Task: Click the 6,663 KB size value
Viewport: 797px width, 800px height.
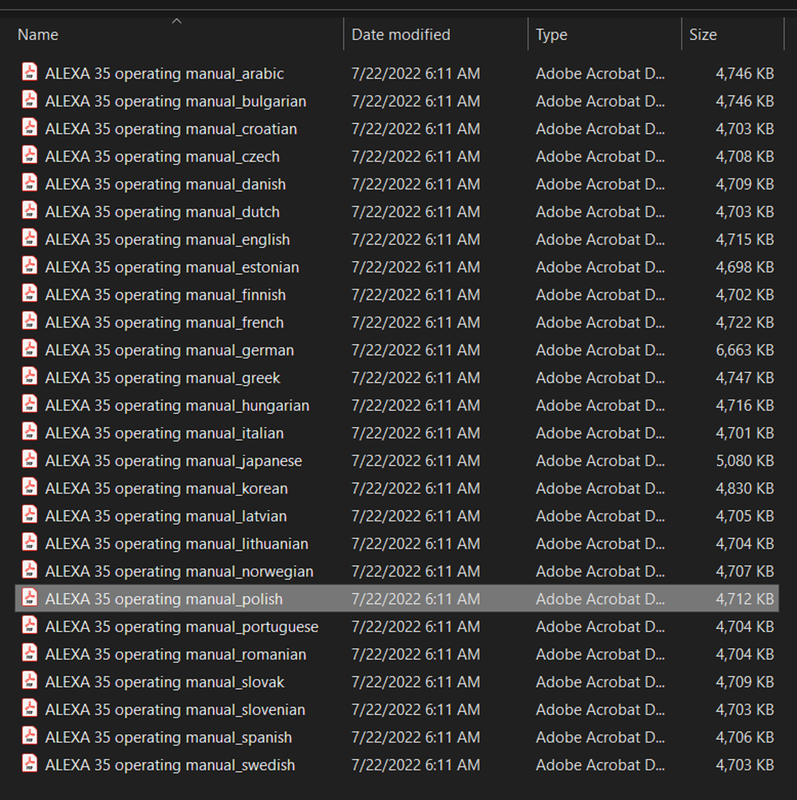Action: pos(744,350)
